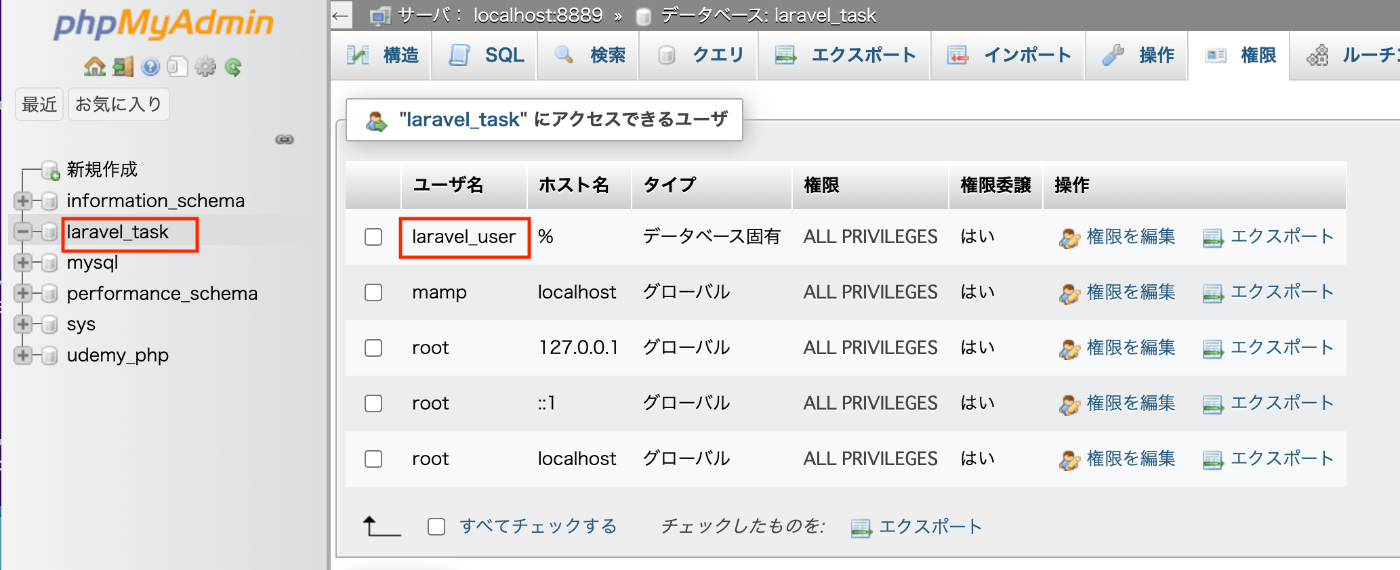Screen dimensions: 1400x570
Task: Edit privileges for mamp user
Action: (x=1118, y=293)
